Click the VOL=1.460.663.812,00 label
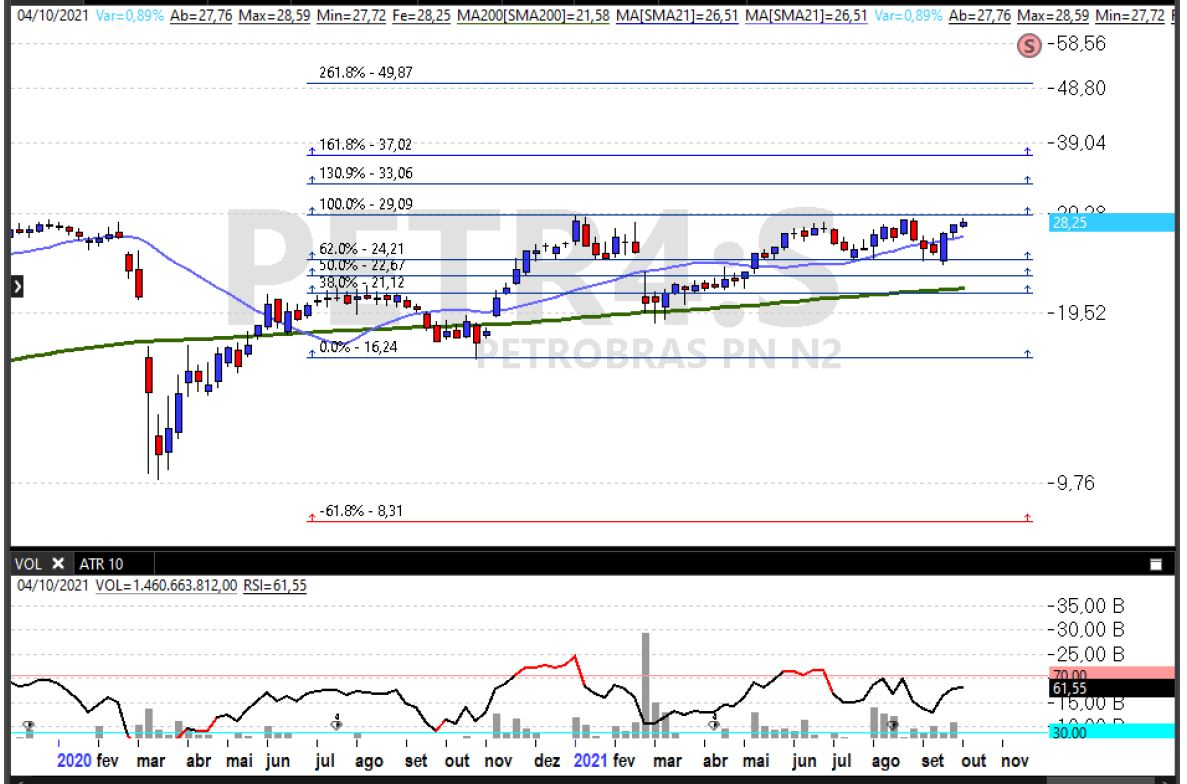 166,585
